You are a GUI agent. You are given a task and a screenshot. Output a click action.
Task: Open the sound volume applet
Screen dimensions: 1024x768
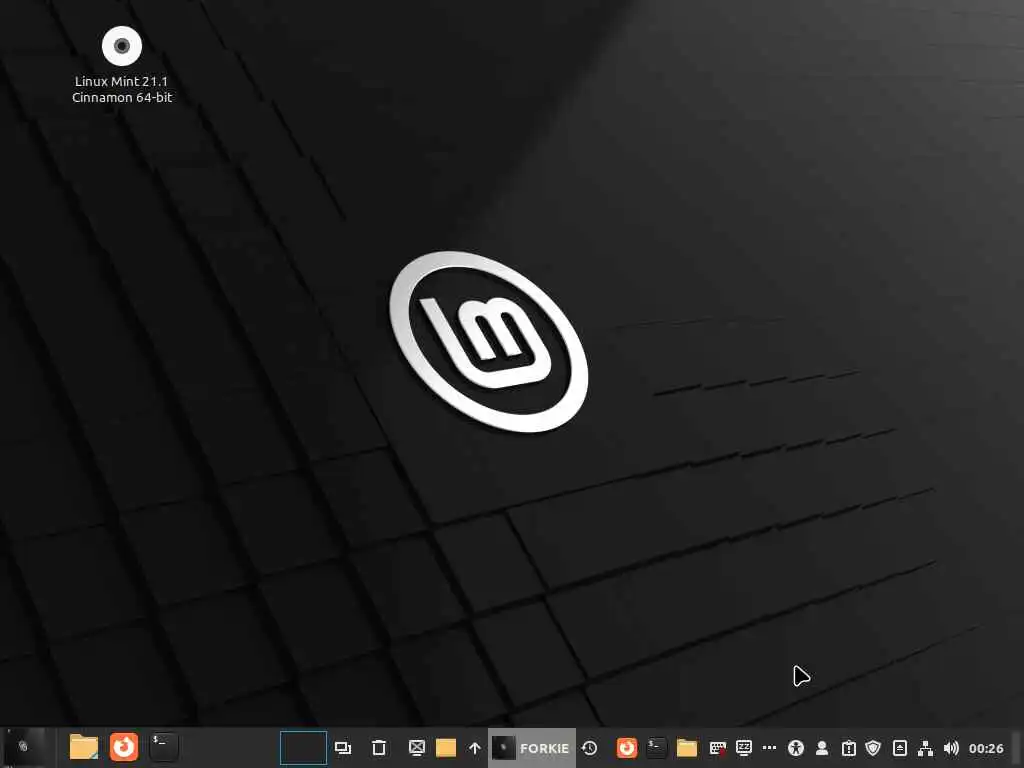pyautogui.click(x=952, y=748)
